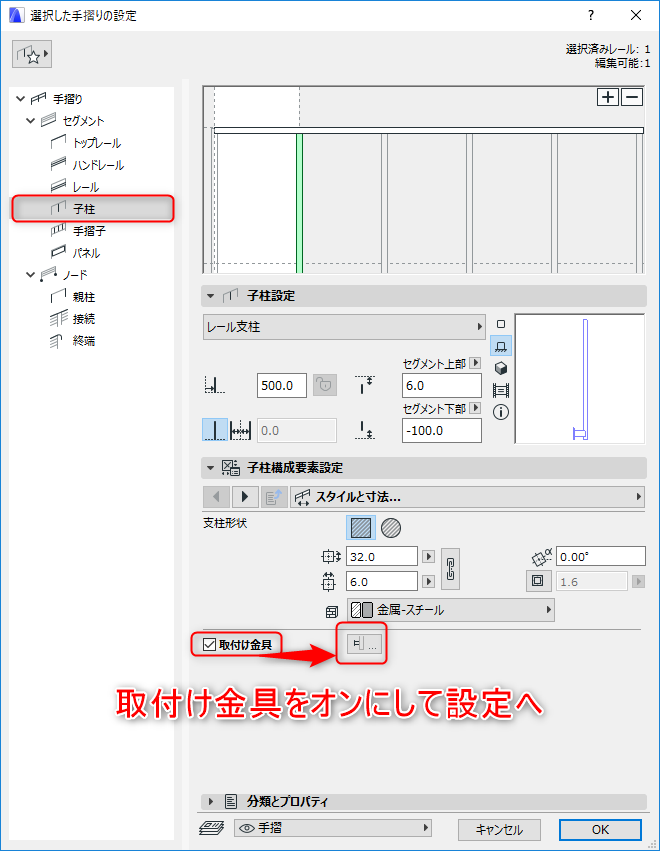Select トップレール in the tree
Viewport: 660px width, 851px height.
97,143
